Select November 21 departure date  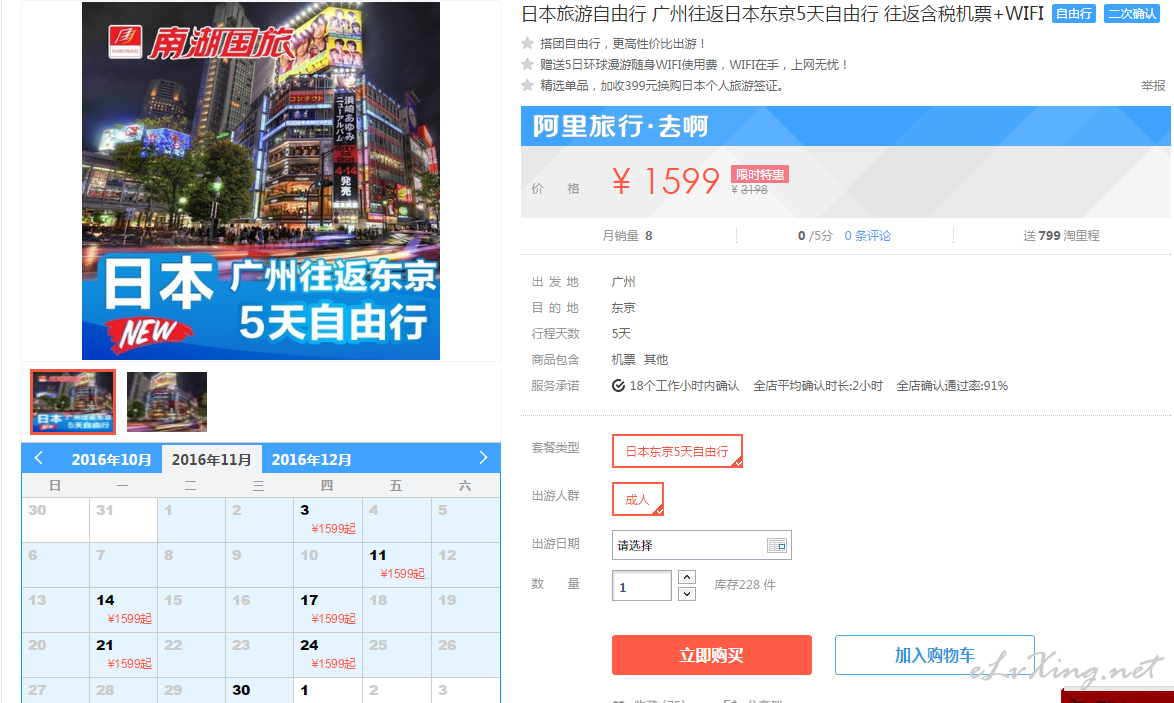pos(124,654)
